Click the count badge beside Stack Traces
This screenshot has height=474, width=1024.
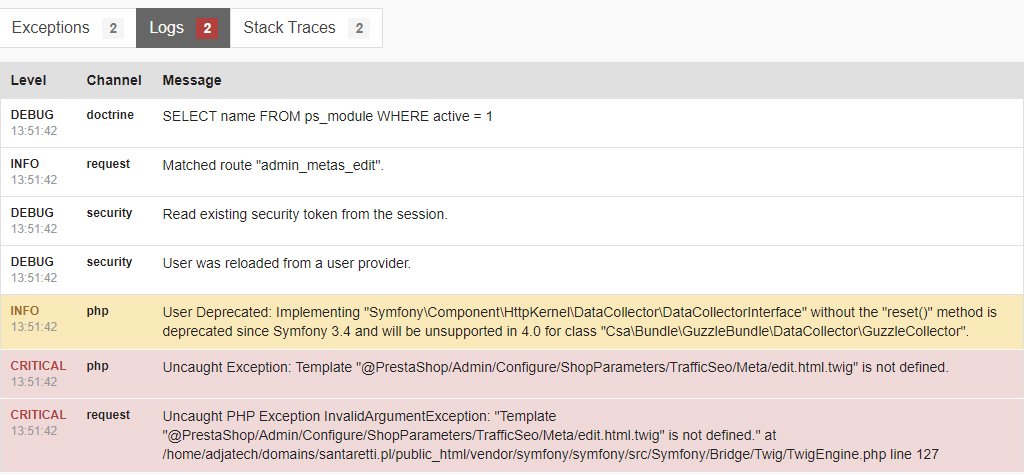[358, 29]
